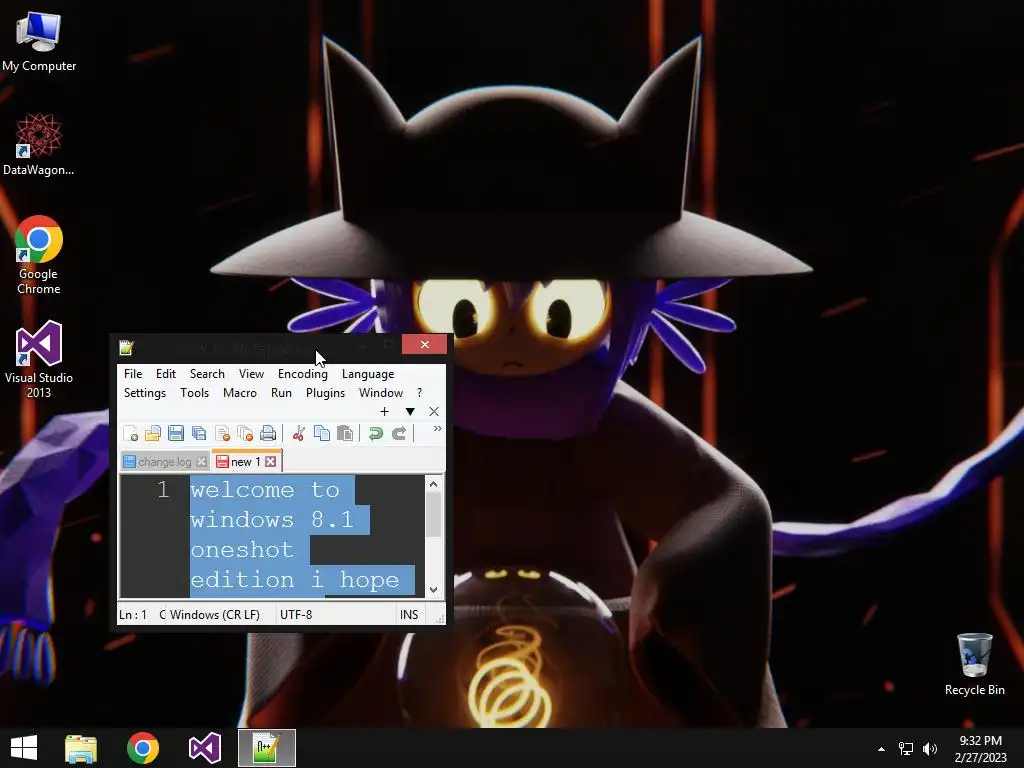Click the Print toolbar icon
The height and width of the screenshot is (768, 1024).
pos(268,434)
